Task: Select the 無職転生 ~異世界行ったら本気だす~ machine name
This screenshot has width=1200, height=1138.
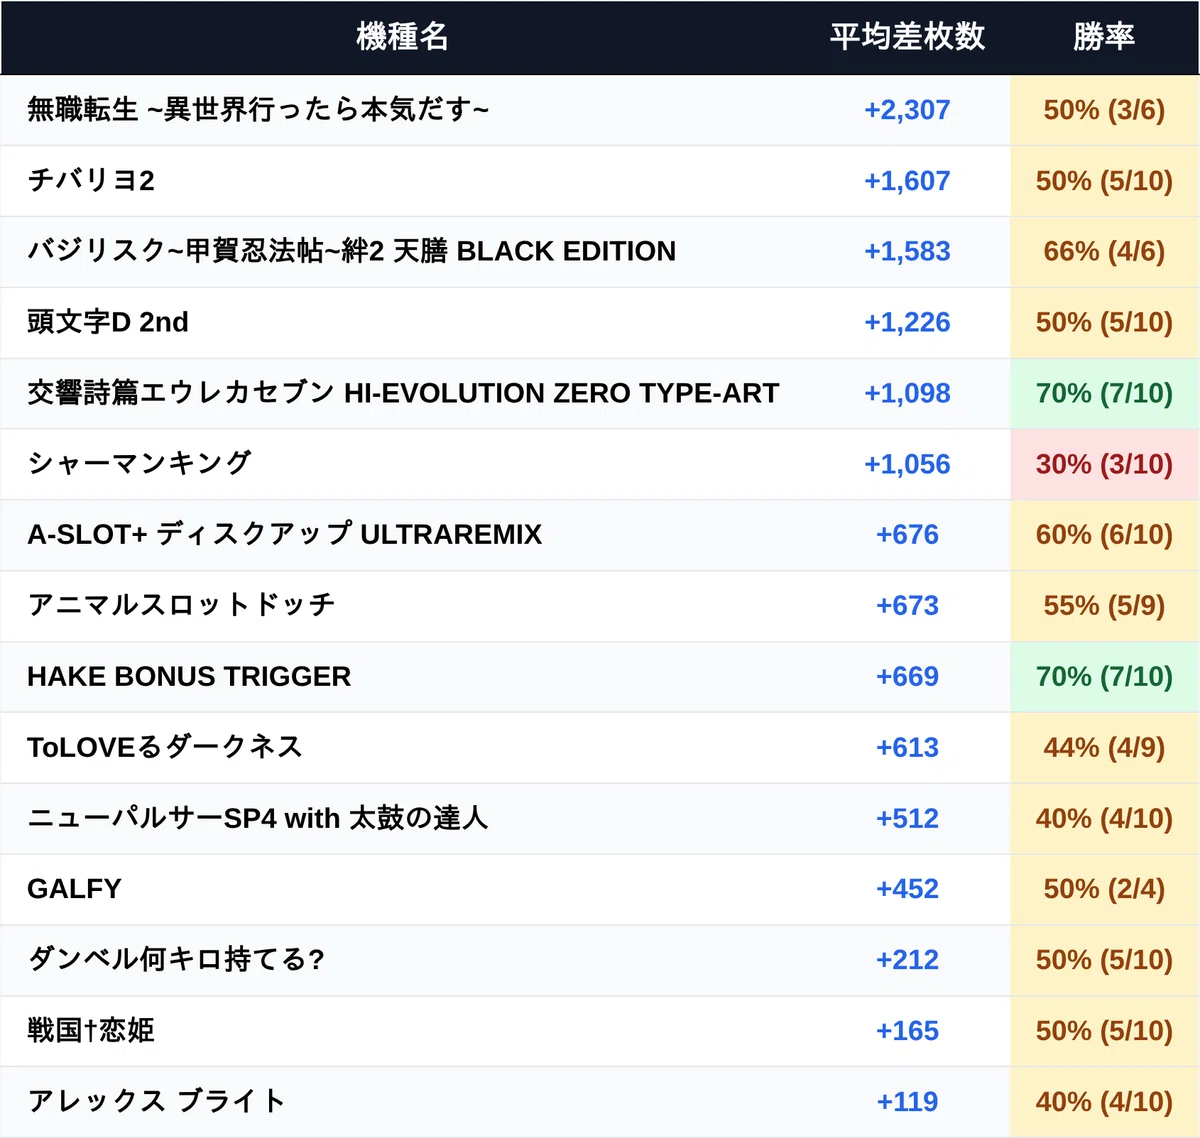Action: coord(258,110)
